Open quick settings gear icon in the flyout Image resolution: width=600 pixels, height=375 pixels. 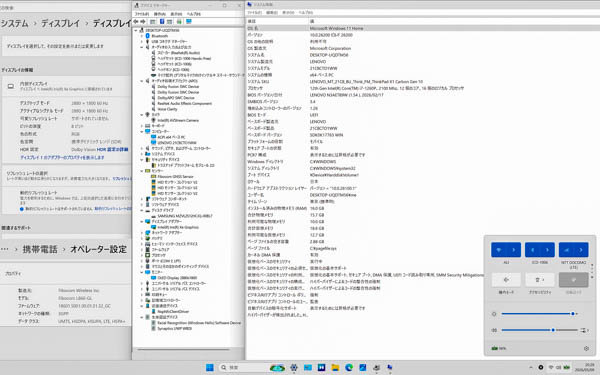point(586,348)
